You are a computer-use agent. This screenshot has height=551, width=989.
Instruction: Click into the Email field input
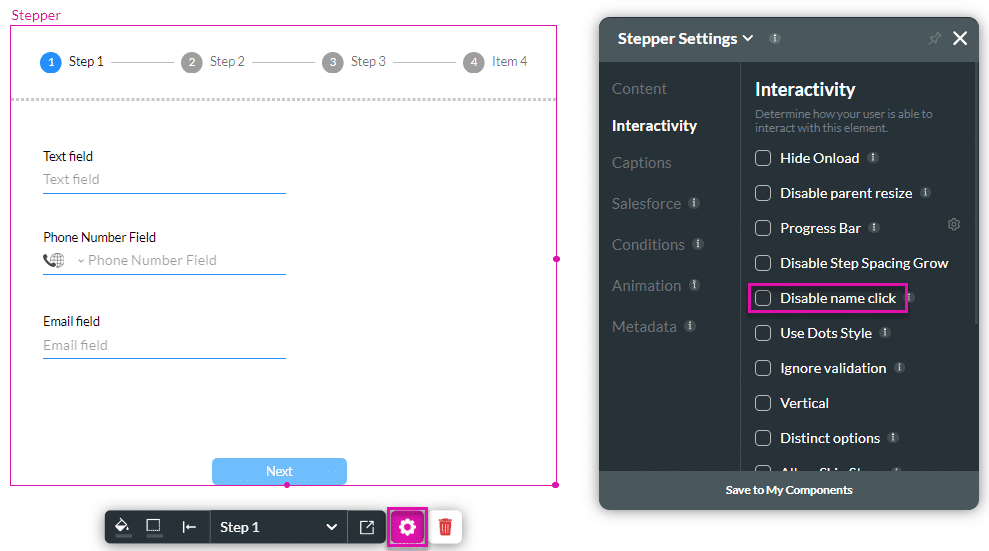point(164,345)
